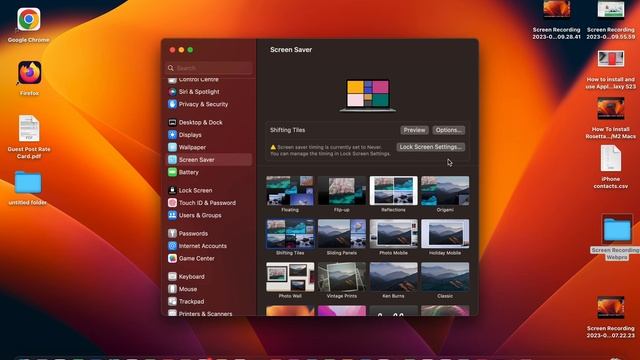Viewport: 640px width, 360px height.
Task: Choose Classic screen saver
Action: click(445, 277)
